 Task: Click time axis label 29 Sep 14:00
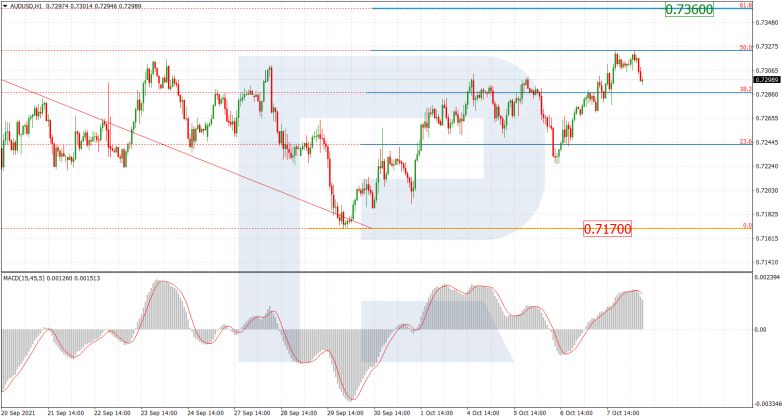pos(345,413)
